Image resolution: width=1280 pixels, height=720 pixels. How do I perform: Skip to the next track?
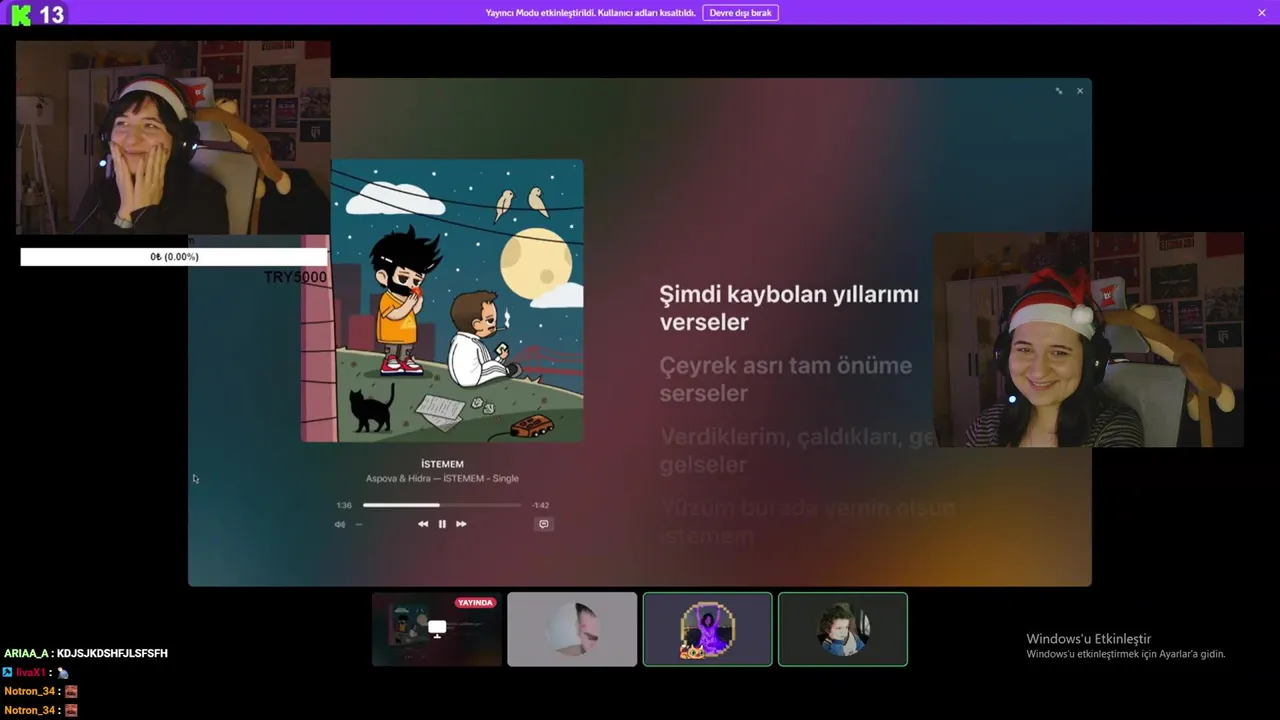[x=461, y=524]
